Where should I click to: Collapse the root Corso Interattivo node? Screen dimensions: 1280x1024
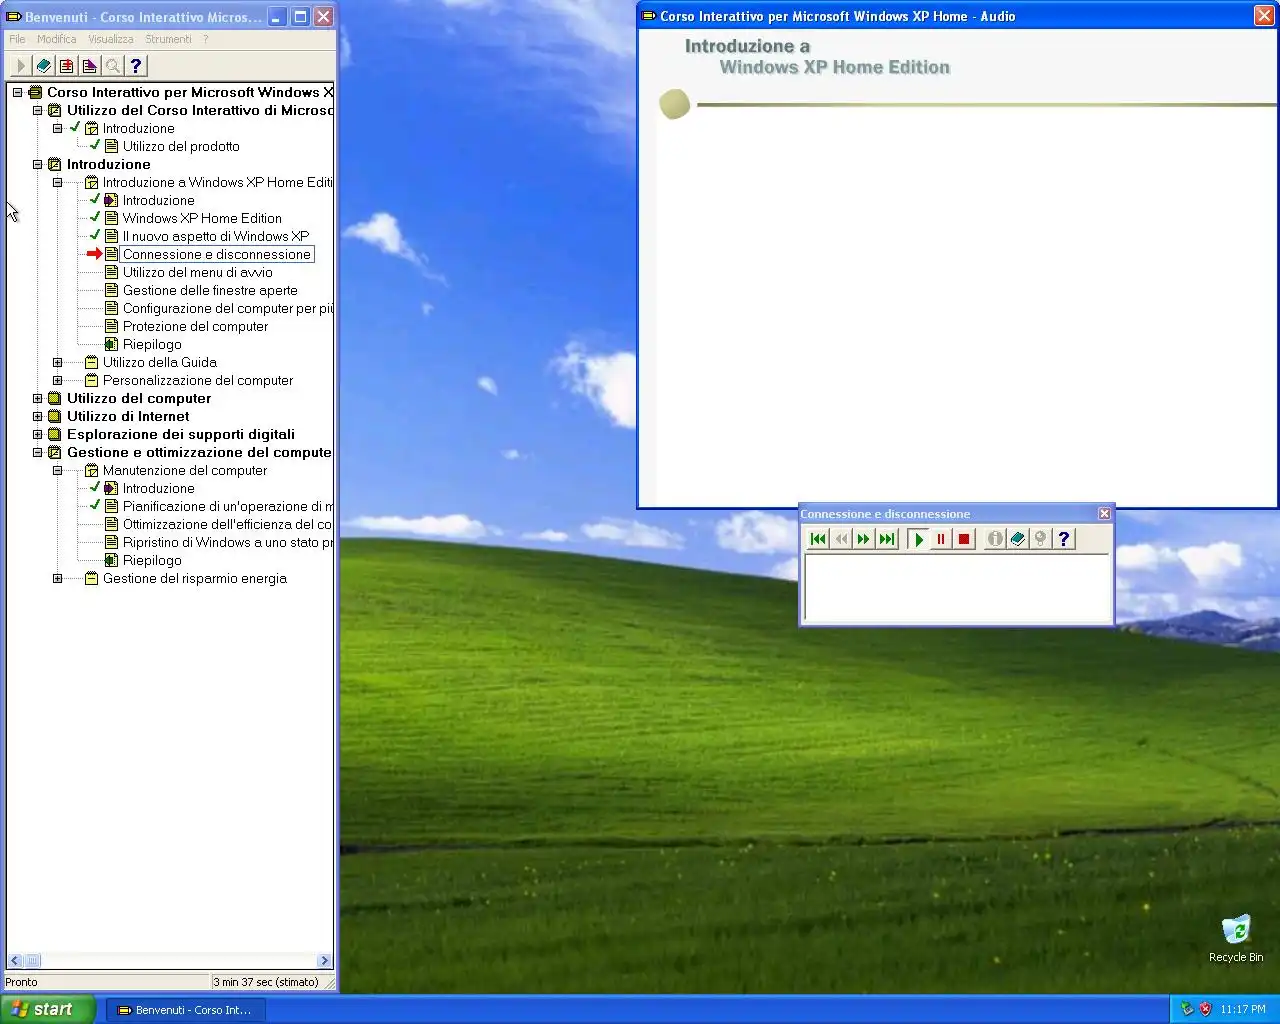click(x=18, y=92)
